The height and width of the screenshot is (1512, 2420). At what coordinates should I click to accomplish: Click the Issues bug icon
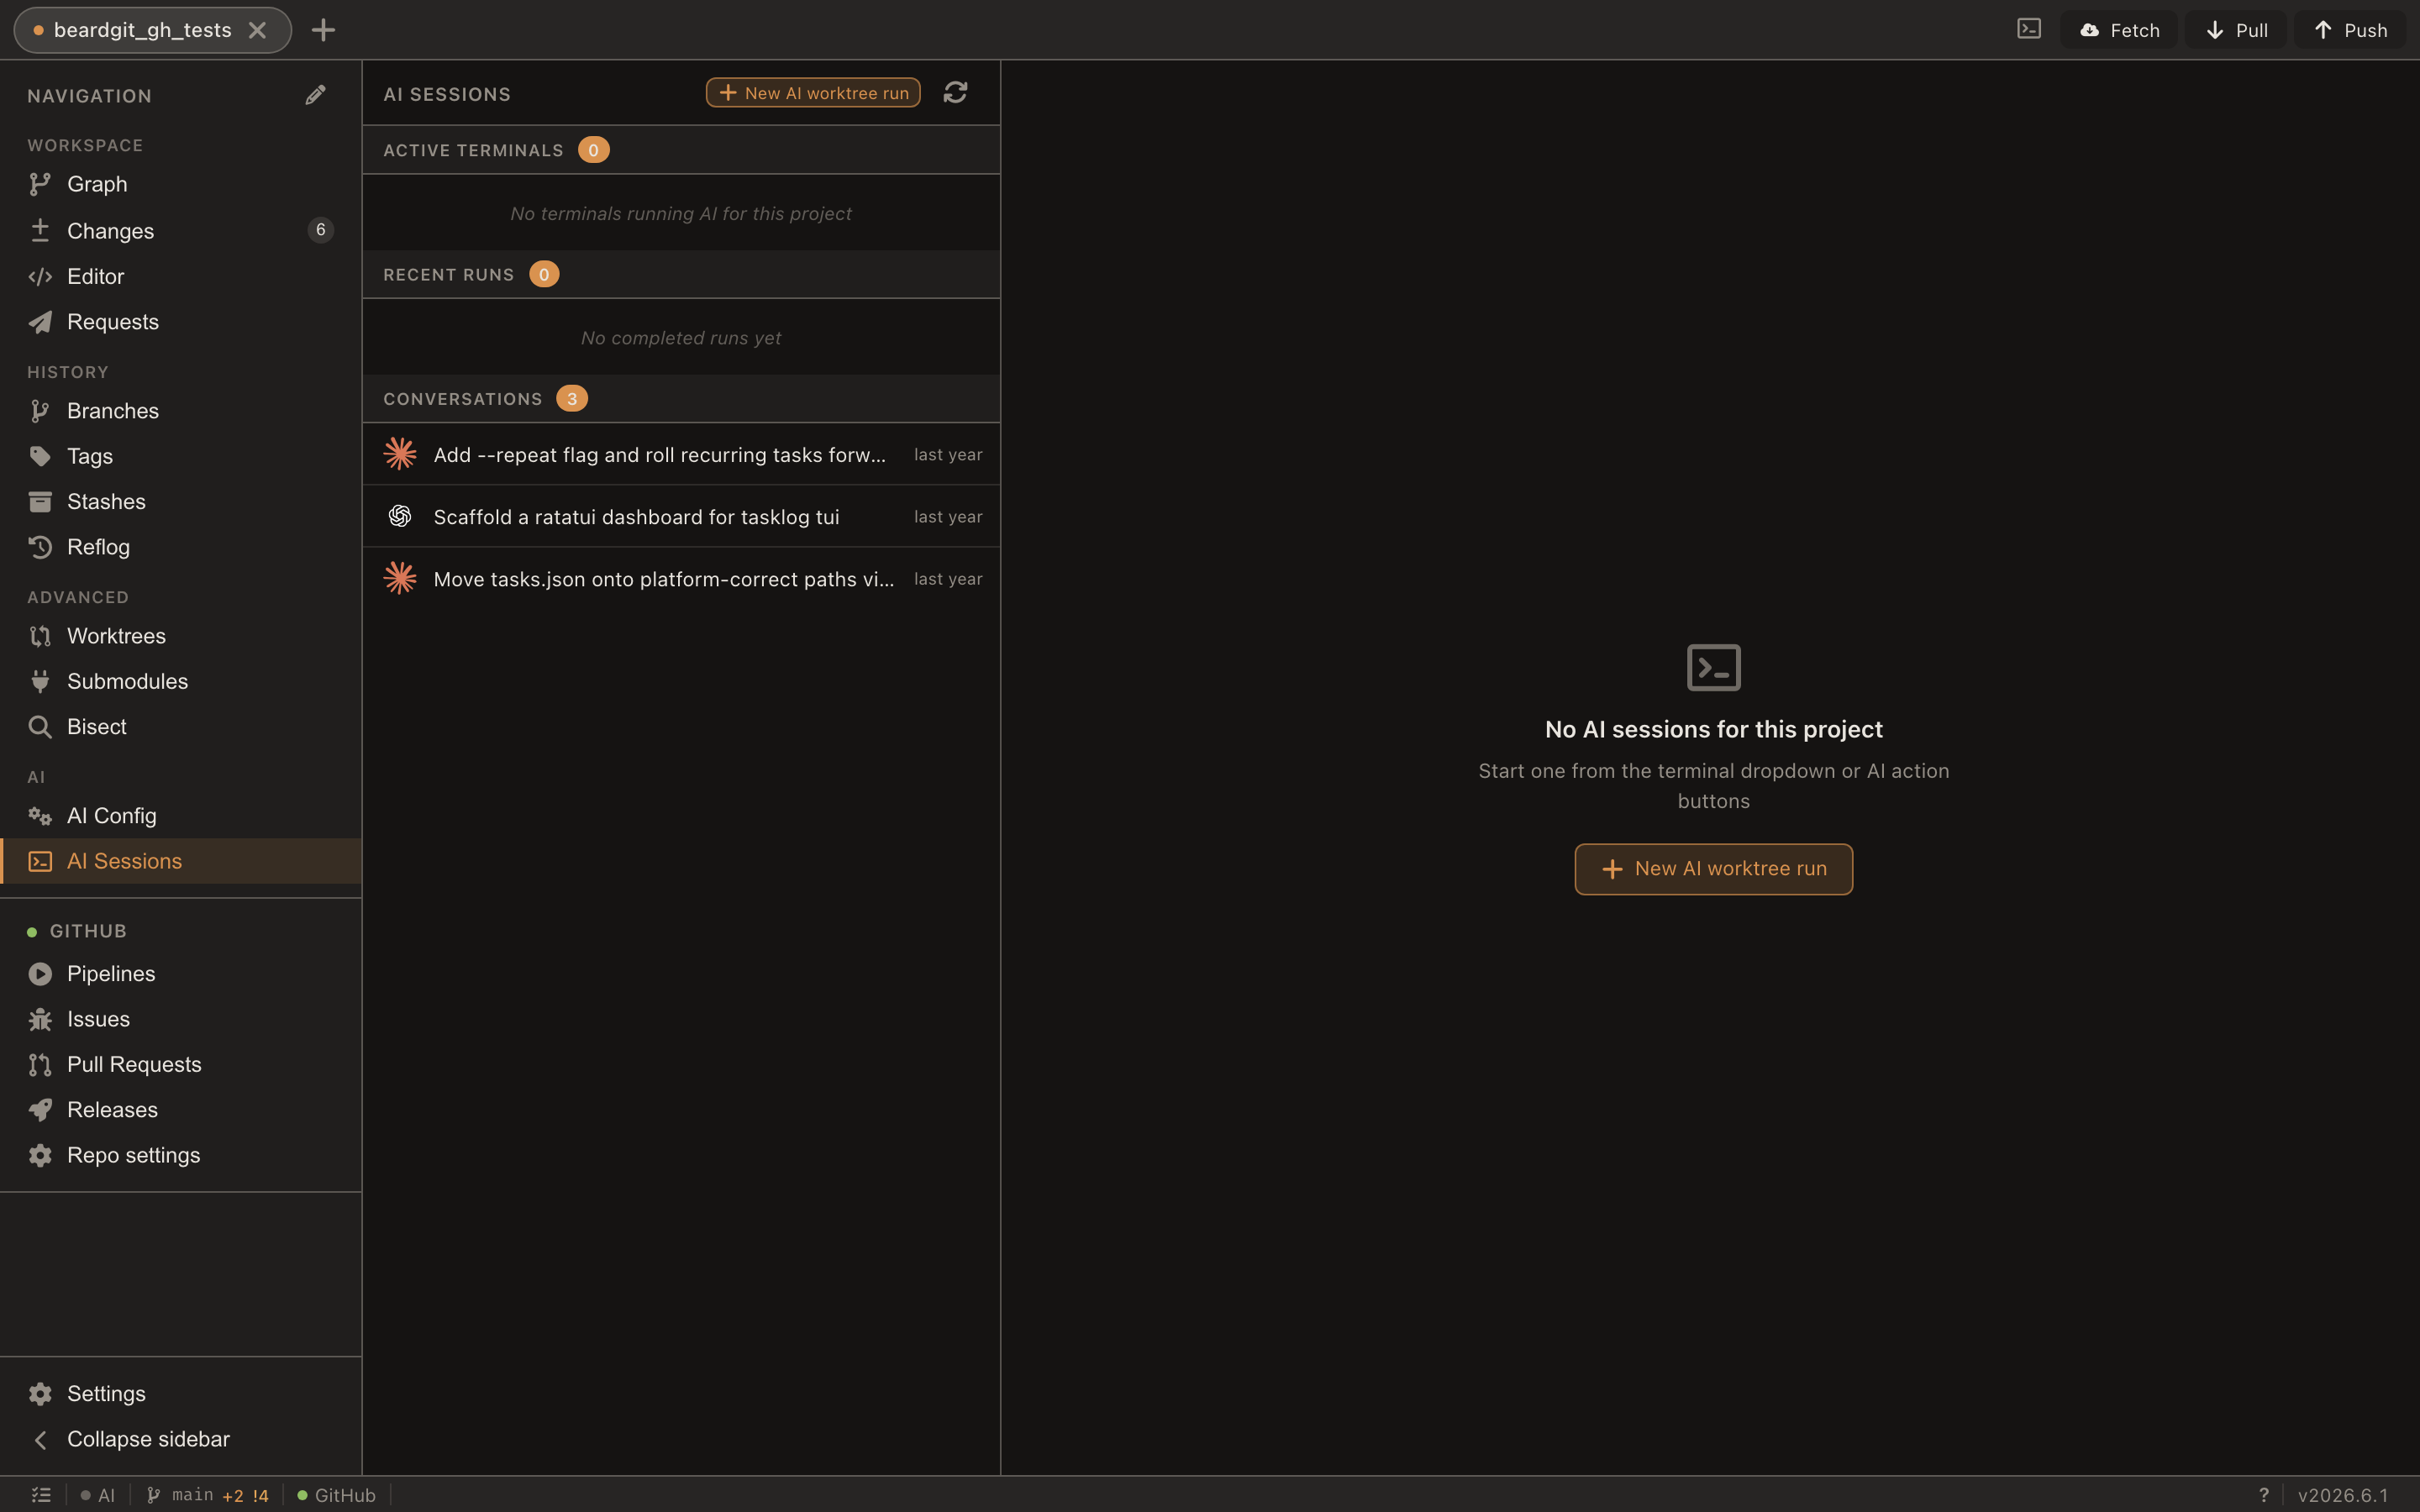point(40,1019)
